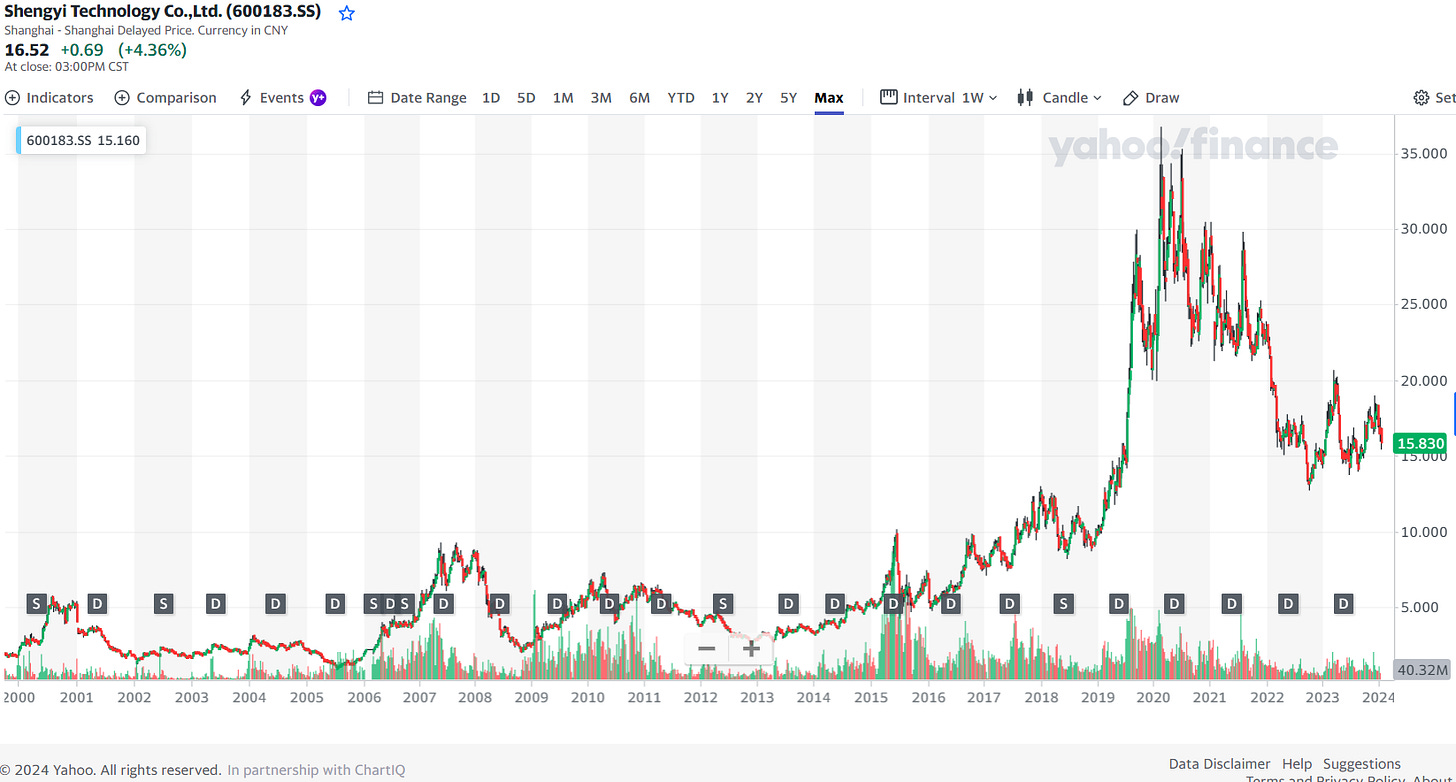Click the Candle chart-type icon
Viewport: 1456px width, 782px height.
click(x=1023, y=97)
